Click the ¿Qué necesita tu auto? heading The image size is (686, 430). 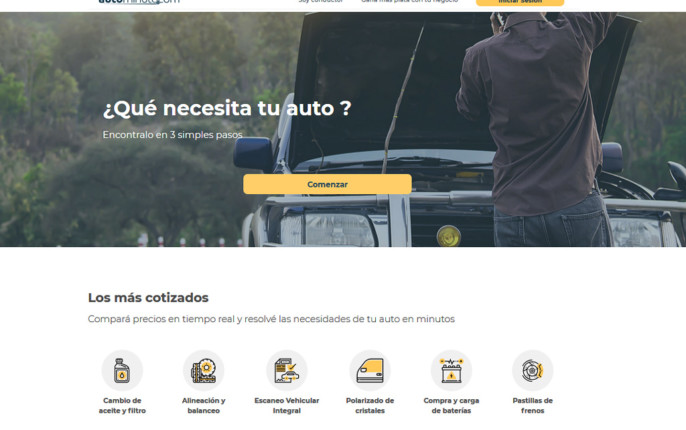coord(227,108)
